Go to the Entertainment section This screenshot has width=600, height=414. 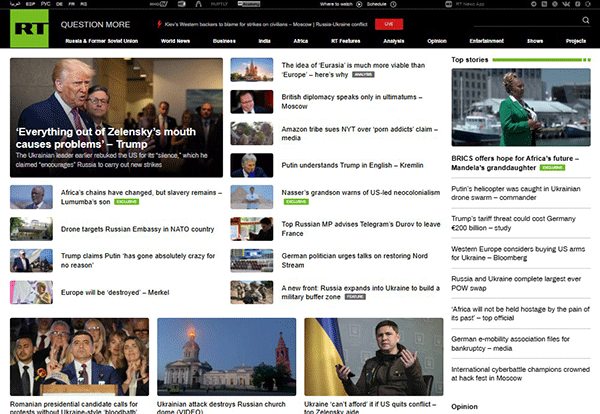point(487,41)
